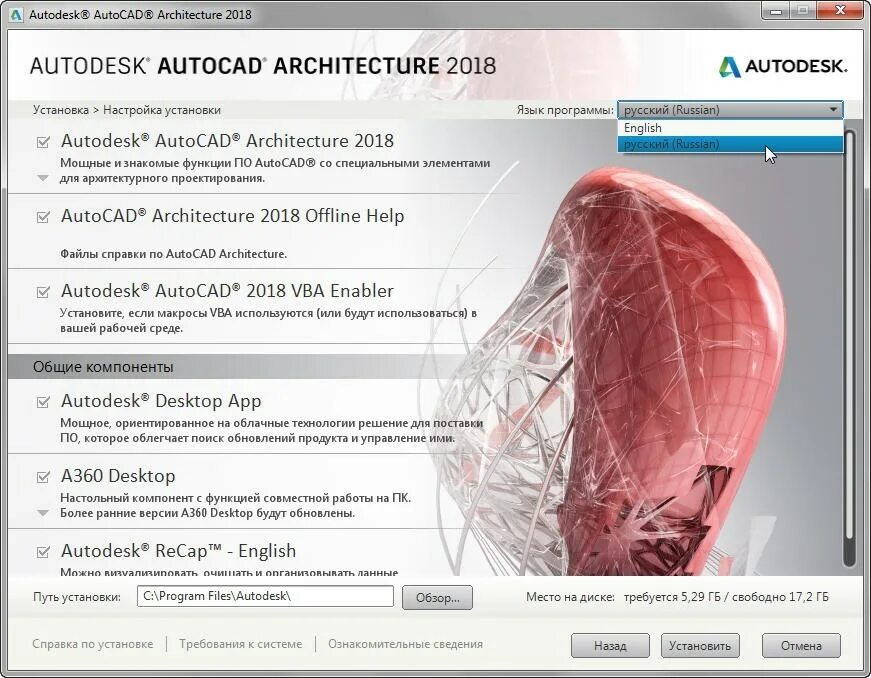Viewport: 871px width, 678px height.
Task: Click the Отмена cancel button
Action: point(801,645)
